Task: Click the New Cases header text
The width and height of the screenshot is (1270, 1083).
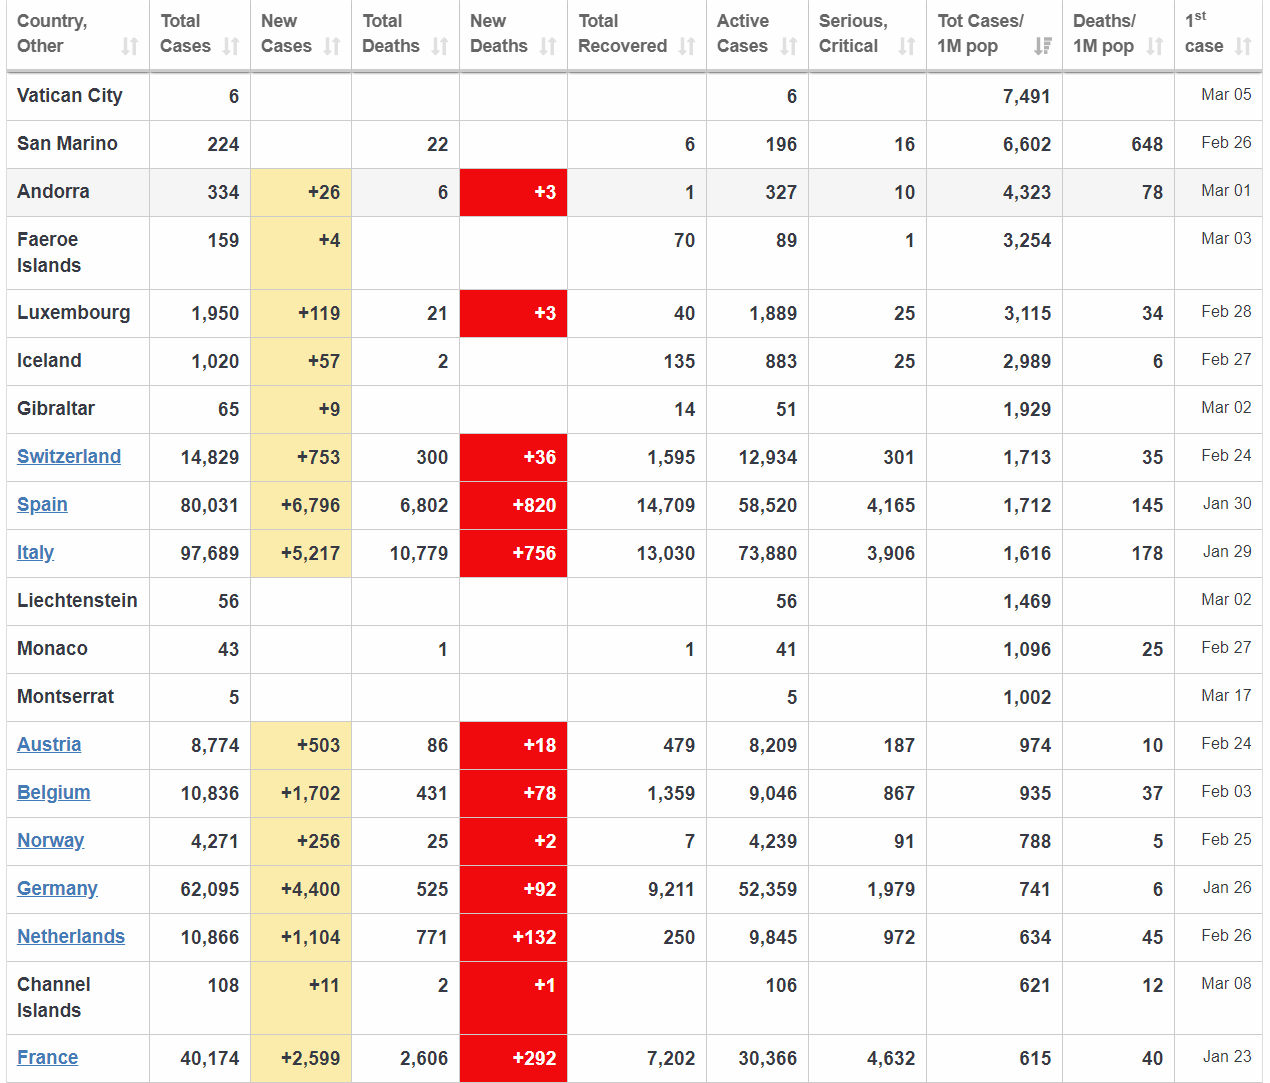Action: tap(286, 33)
